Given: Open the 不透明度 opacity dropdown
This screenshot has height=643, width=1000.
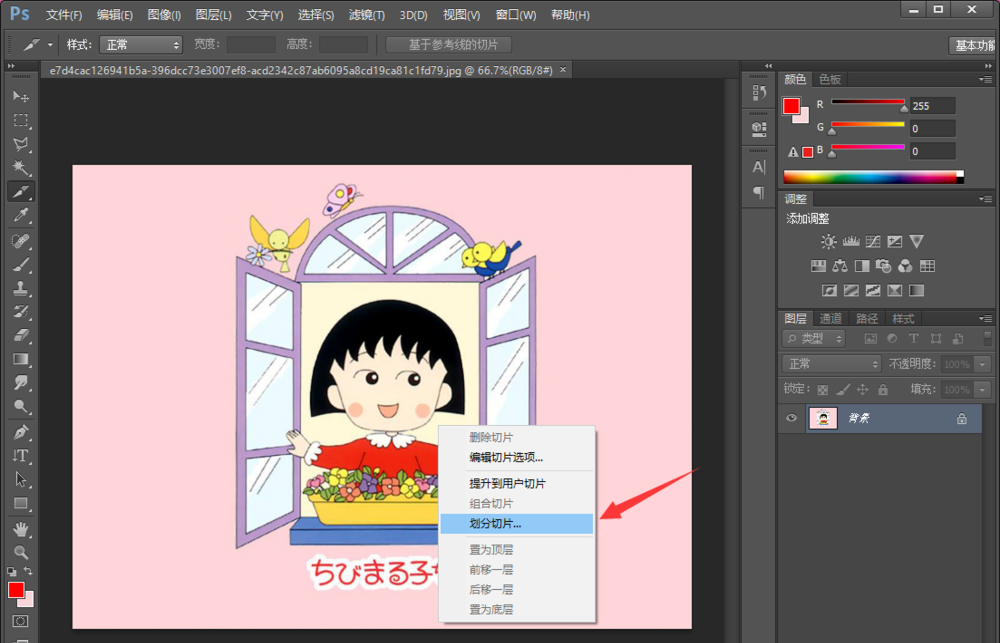Looking at the screenshot, I should click(981, 364).
